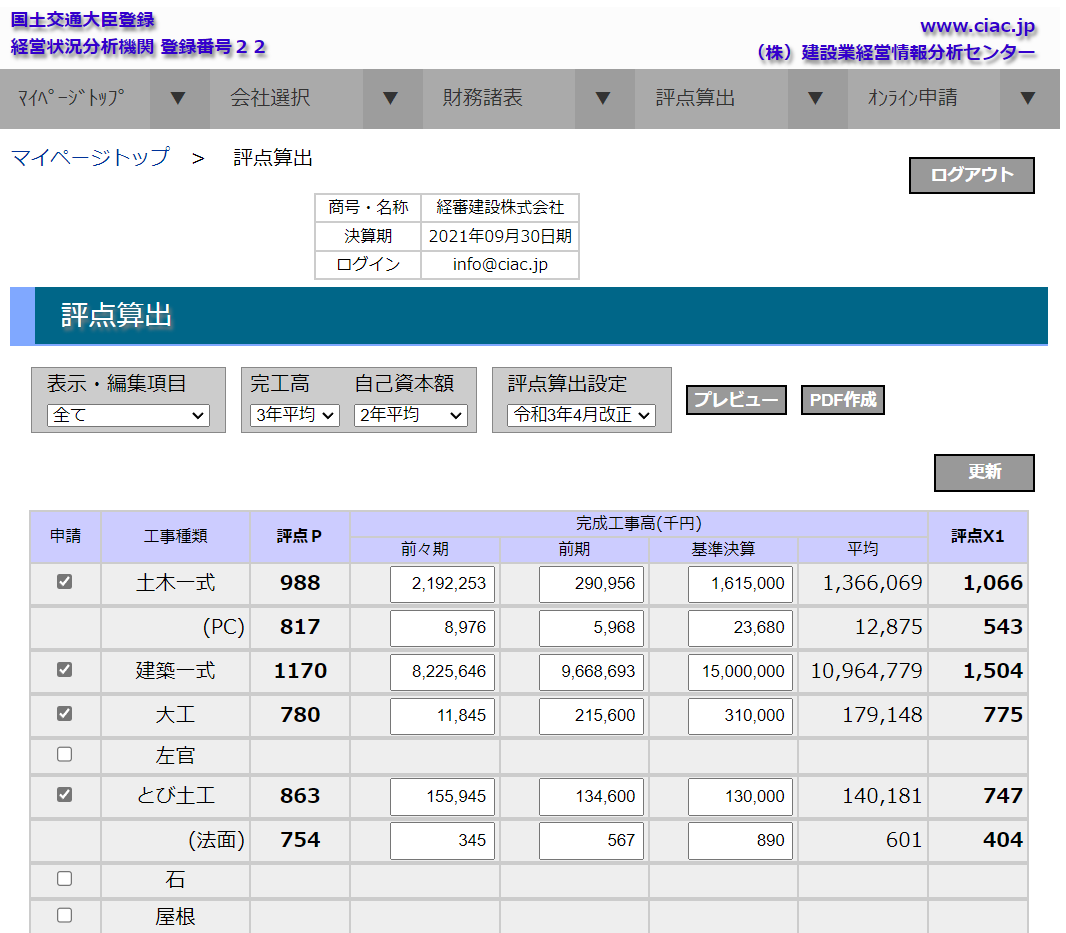Open the オンライン申請 arrow menu
Image resolution: width=1066 pixels, height=933 pixels.
pyautogui.click(x=1028, y=98)
